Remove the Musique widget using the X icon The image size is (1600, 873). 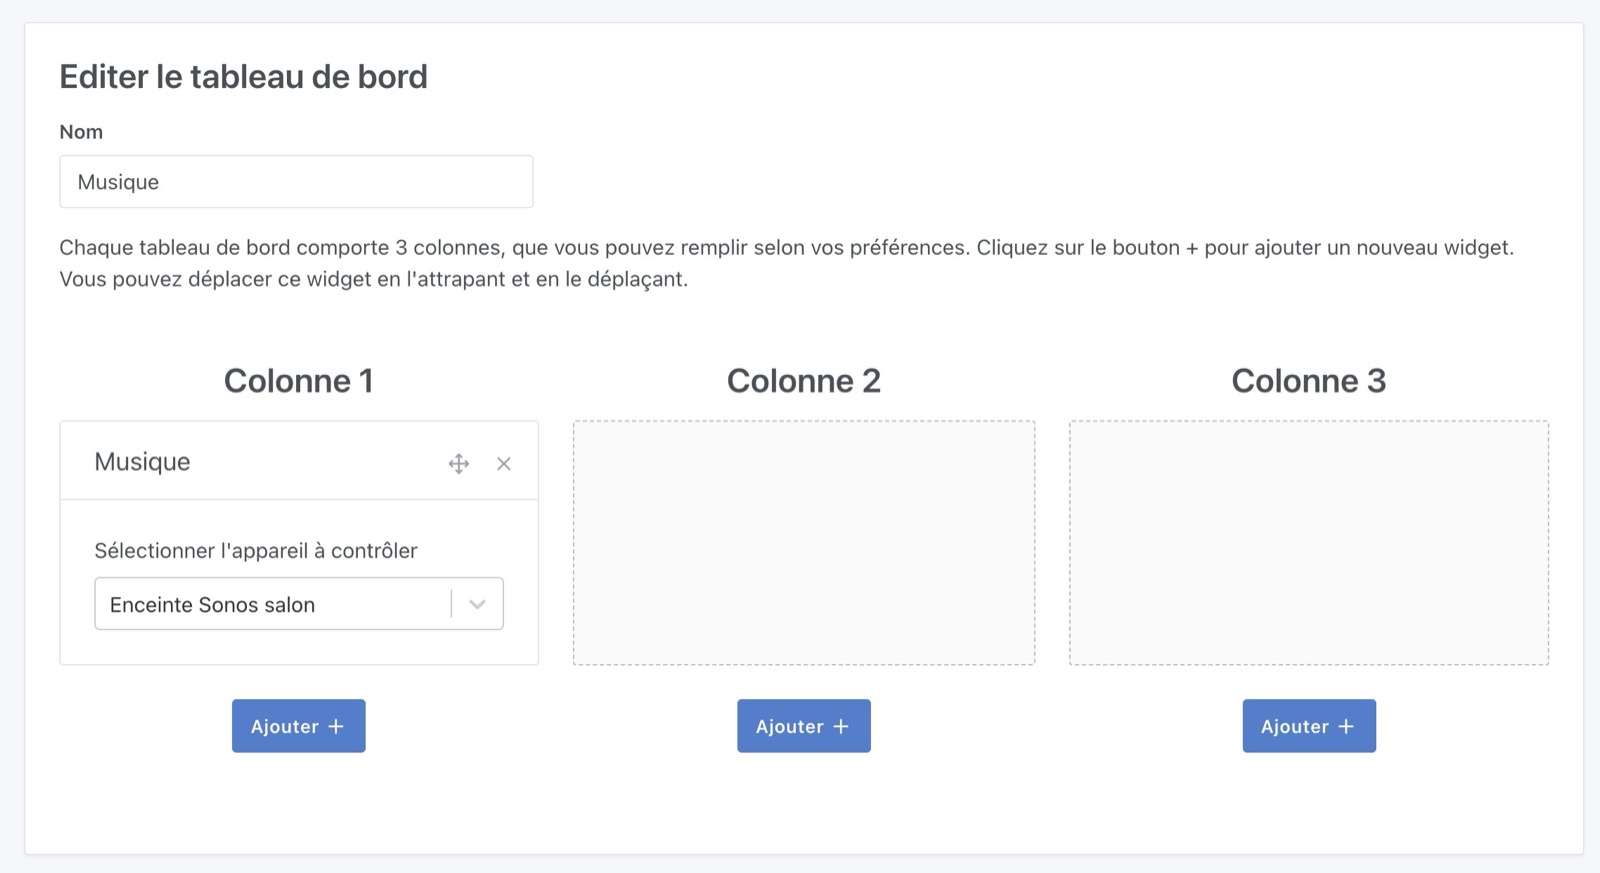tap(504, 463)
